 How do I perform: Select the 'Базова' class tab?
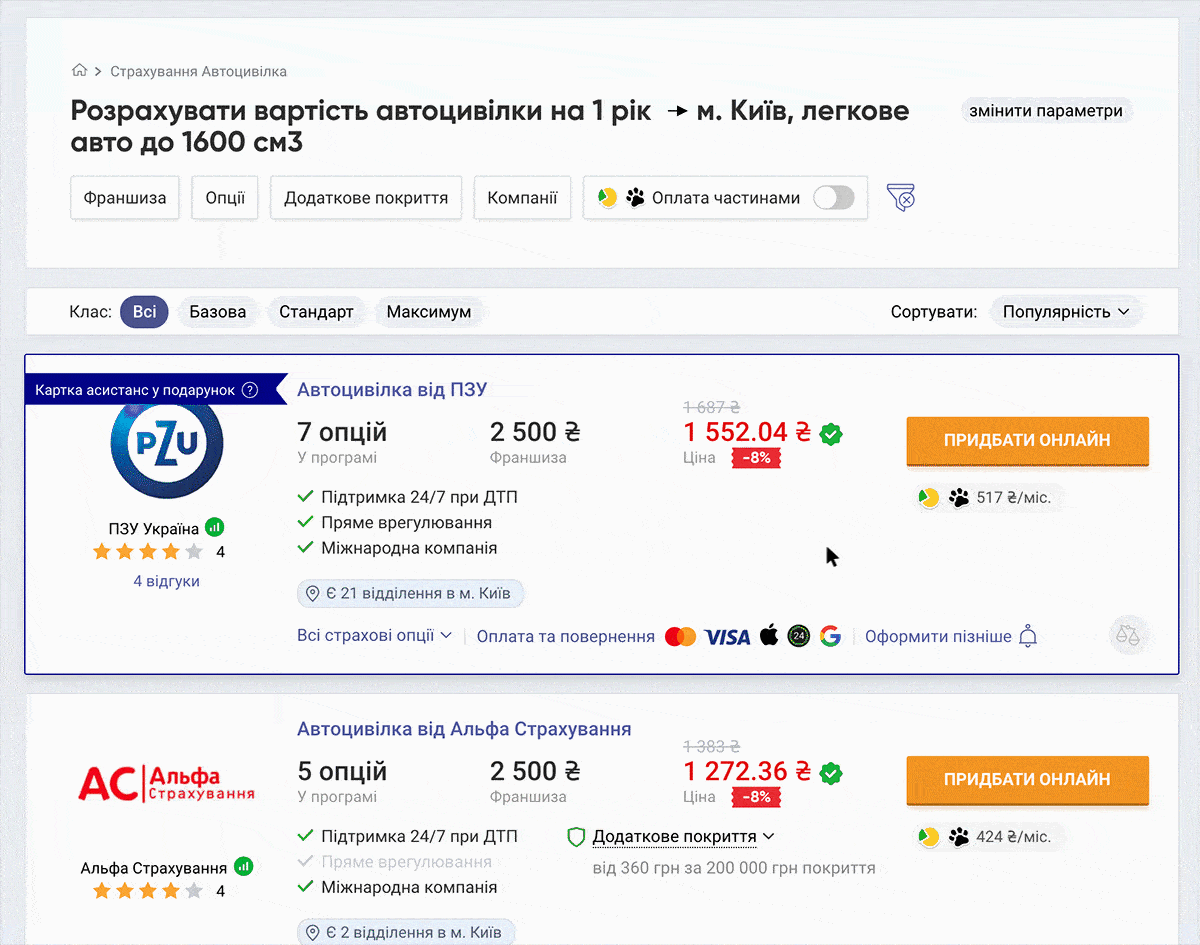(x=217, y=311)
